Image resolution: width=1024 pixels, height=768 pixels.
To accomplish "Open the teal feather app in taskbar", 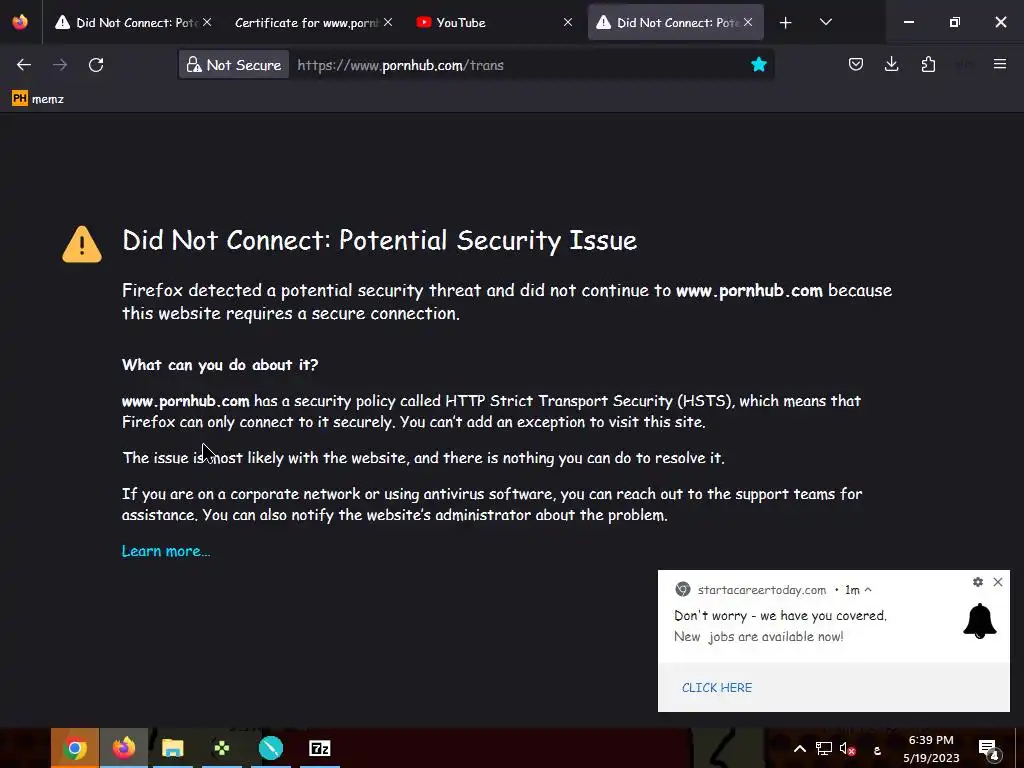I will pos(270,748).
